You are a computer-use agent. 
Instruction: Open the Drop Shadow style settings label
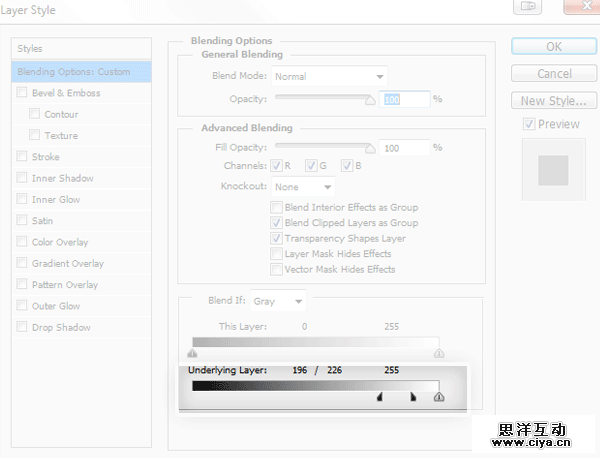tap(61, 328)
